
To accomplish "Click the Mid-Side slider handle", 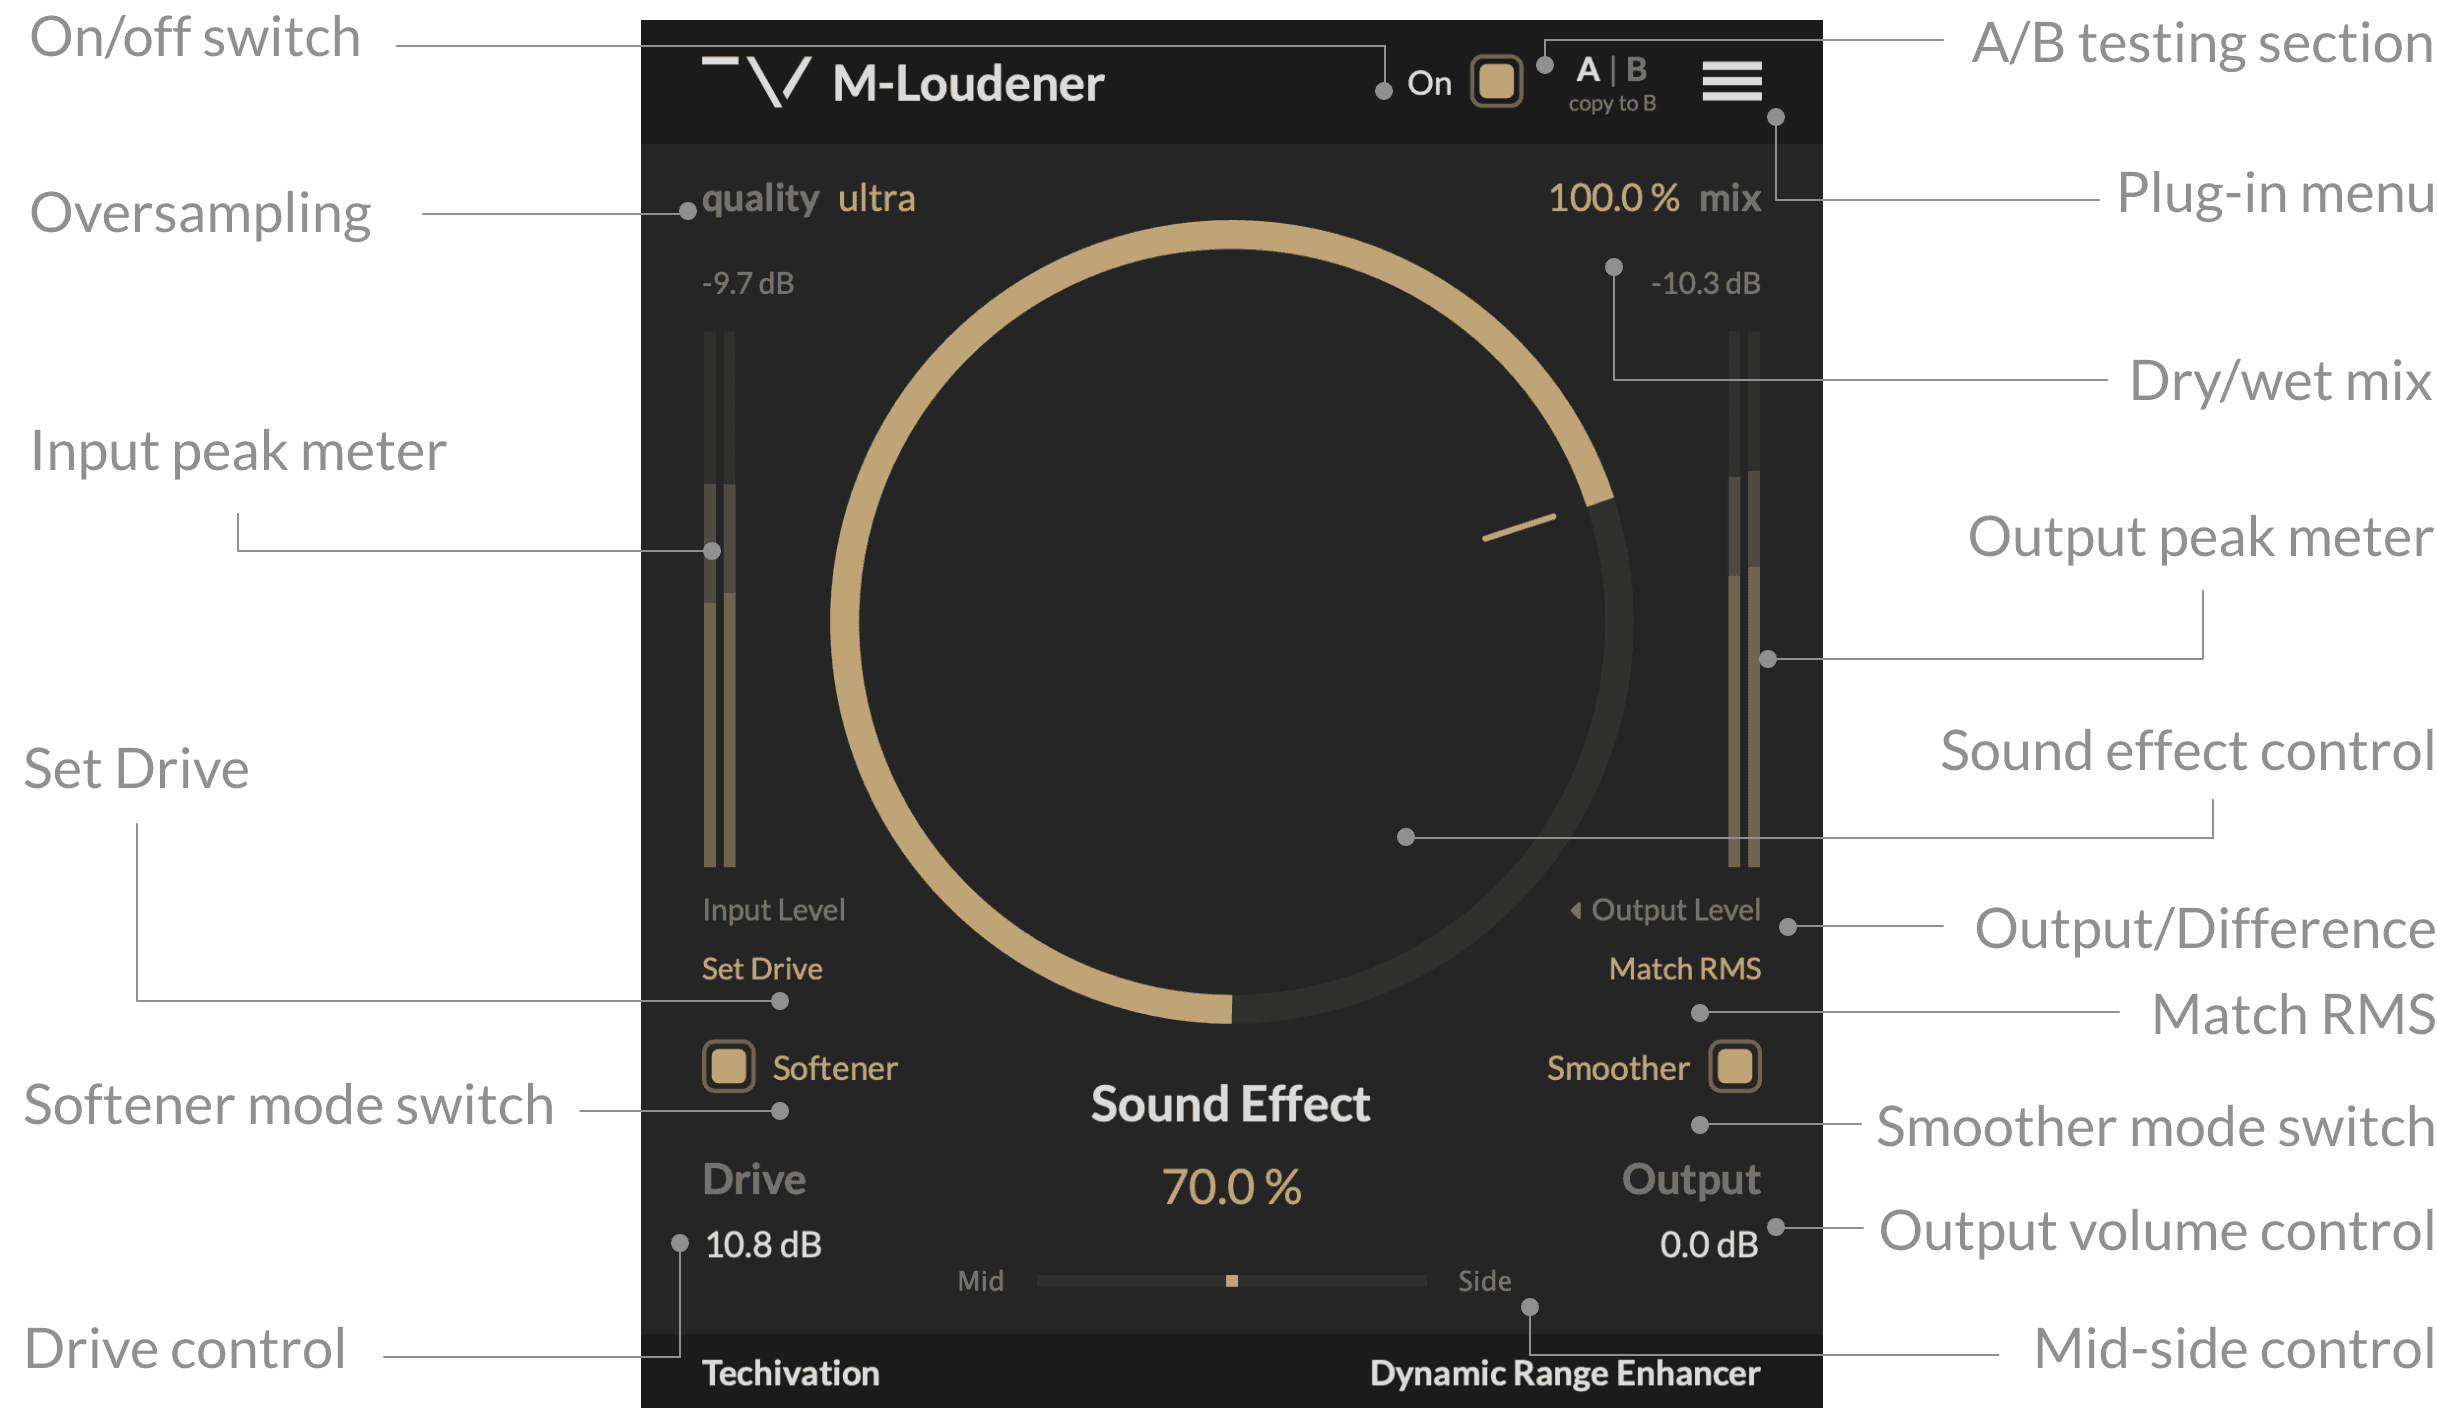I will click(x=1232, y=1281).
